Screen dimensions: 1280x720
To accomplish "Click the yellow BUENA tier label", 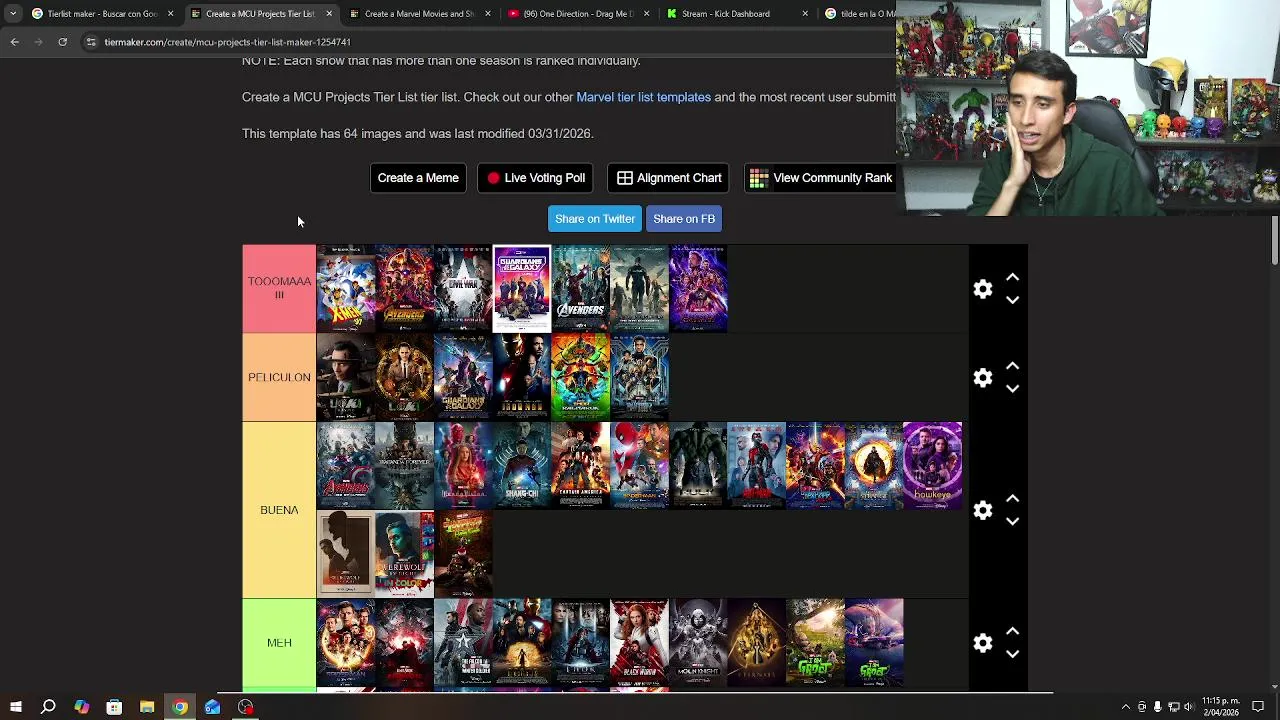I will pos(279,510).
